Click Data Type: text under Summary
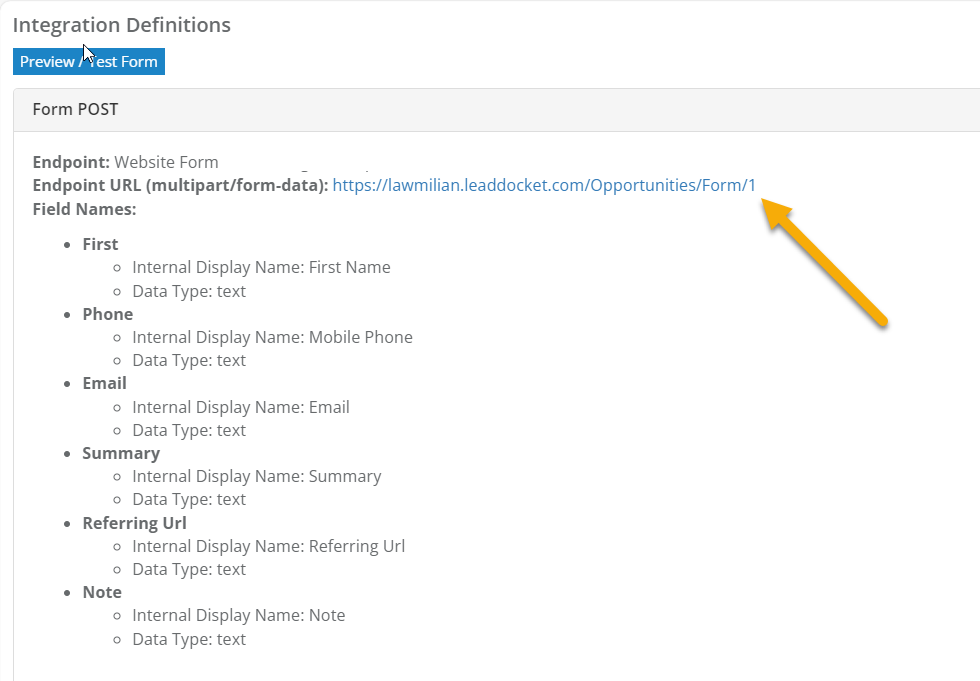The image size is (980, 681). tap(189, 498)
